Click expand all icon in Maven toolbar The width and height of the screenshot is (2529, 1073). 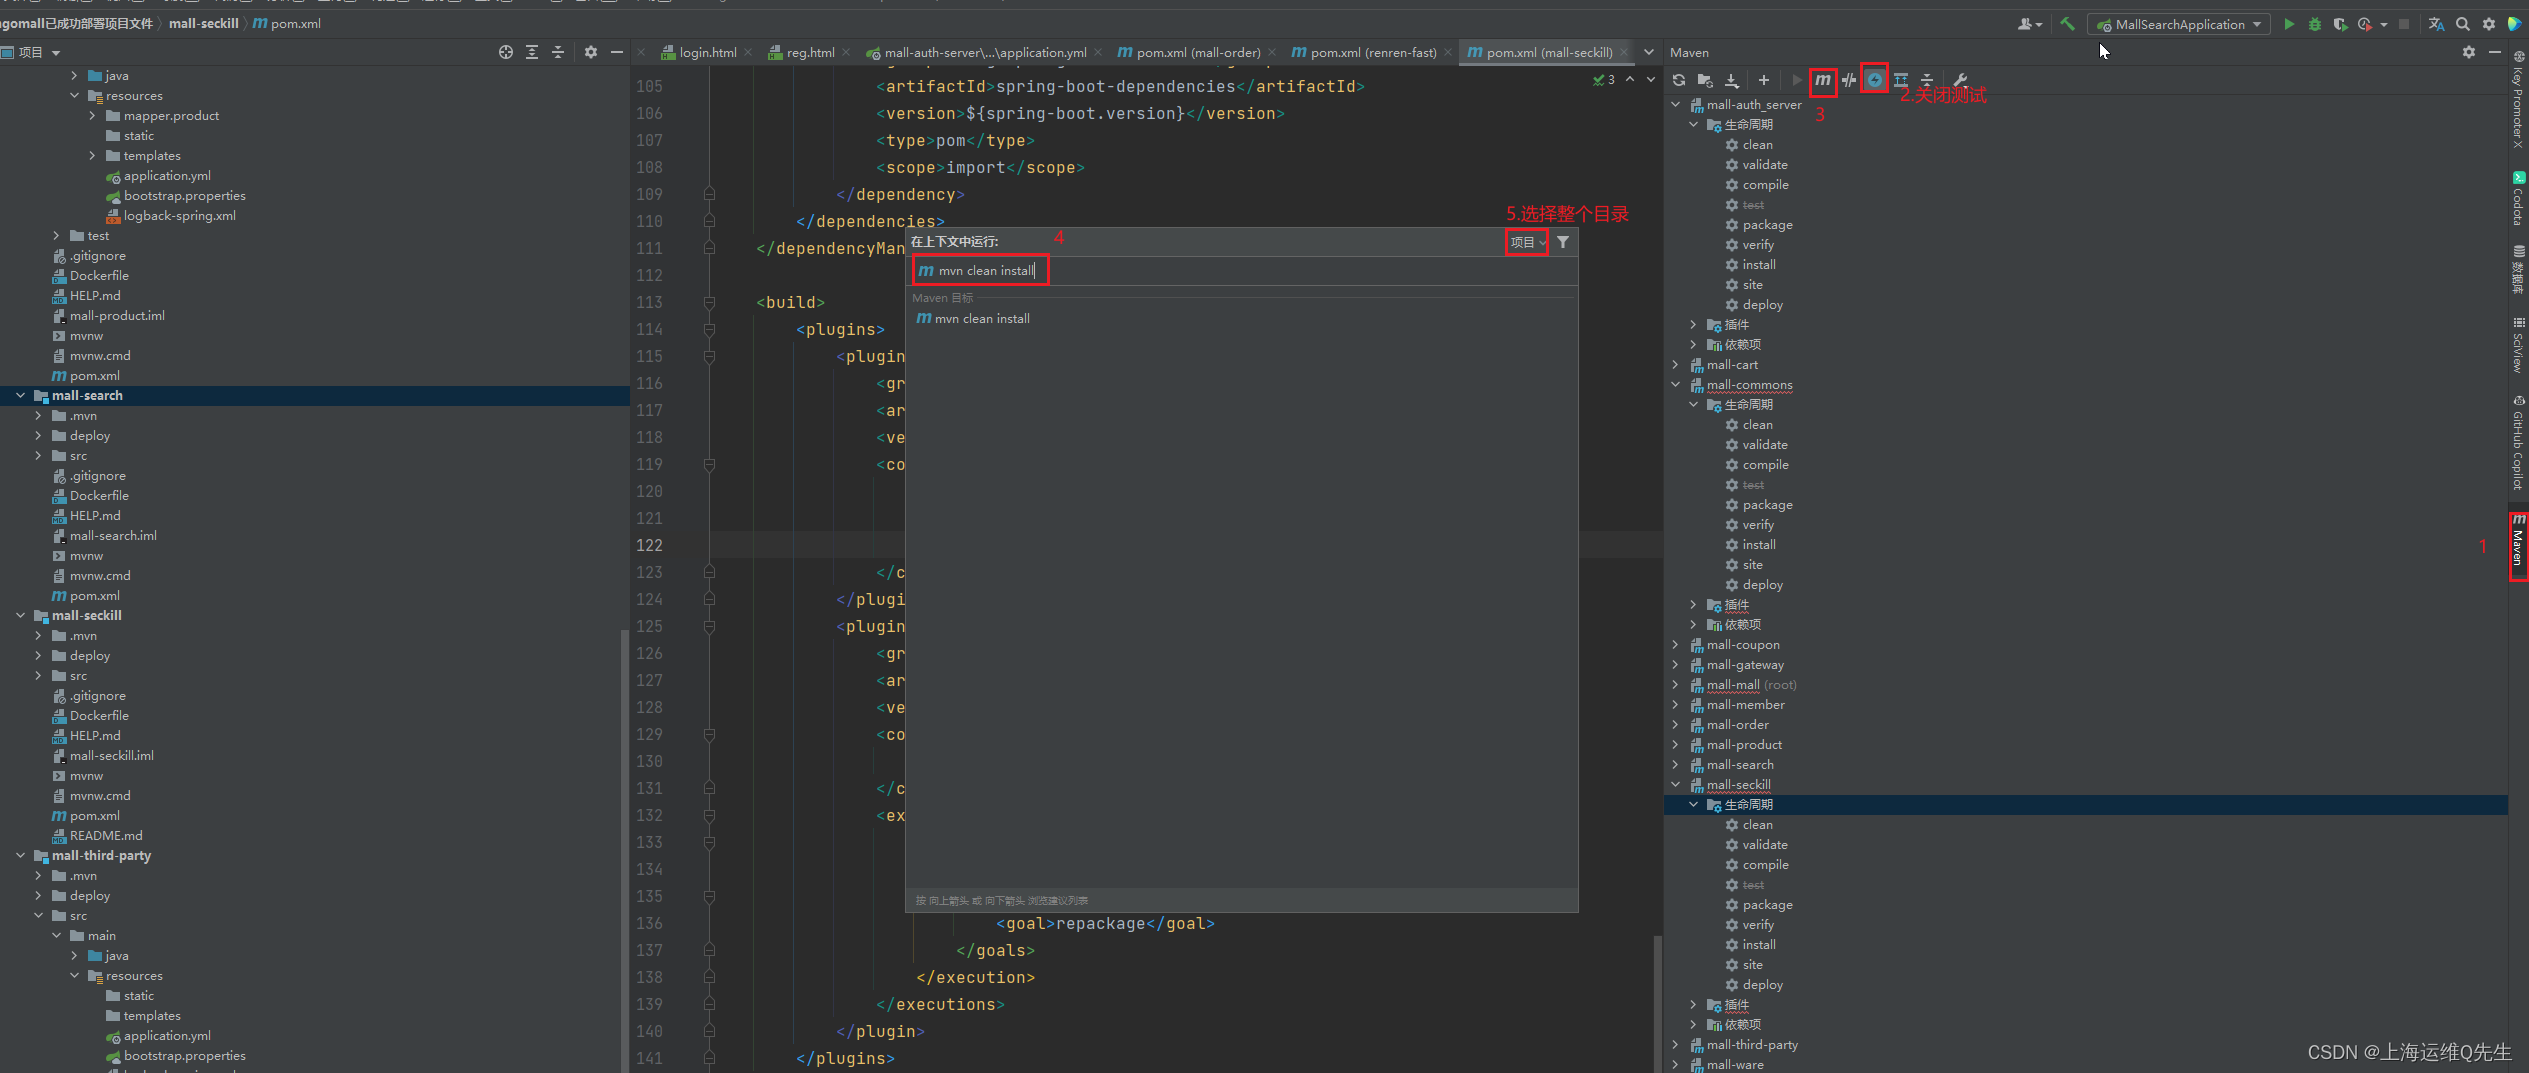coord(1901,80)
